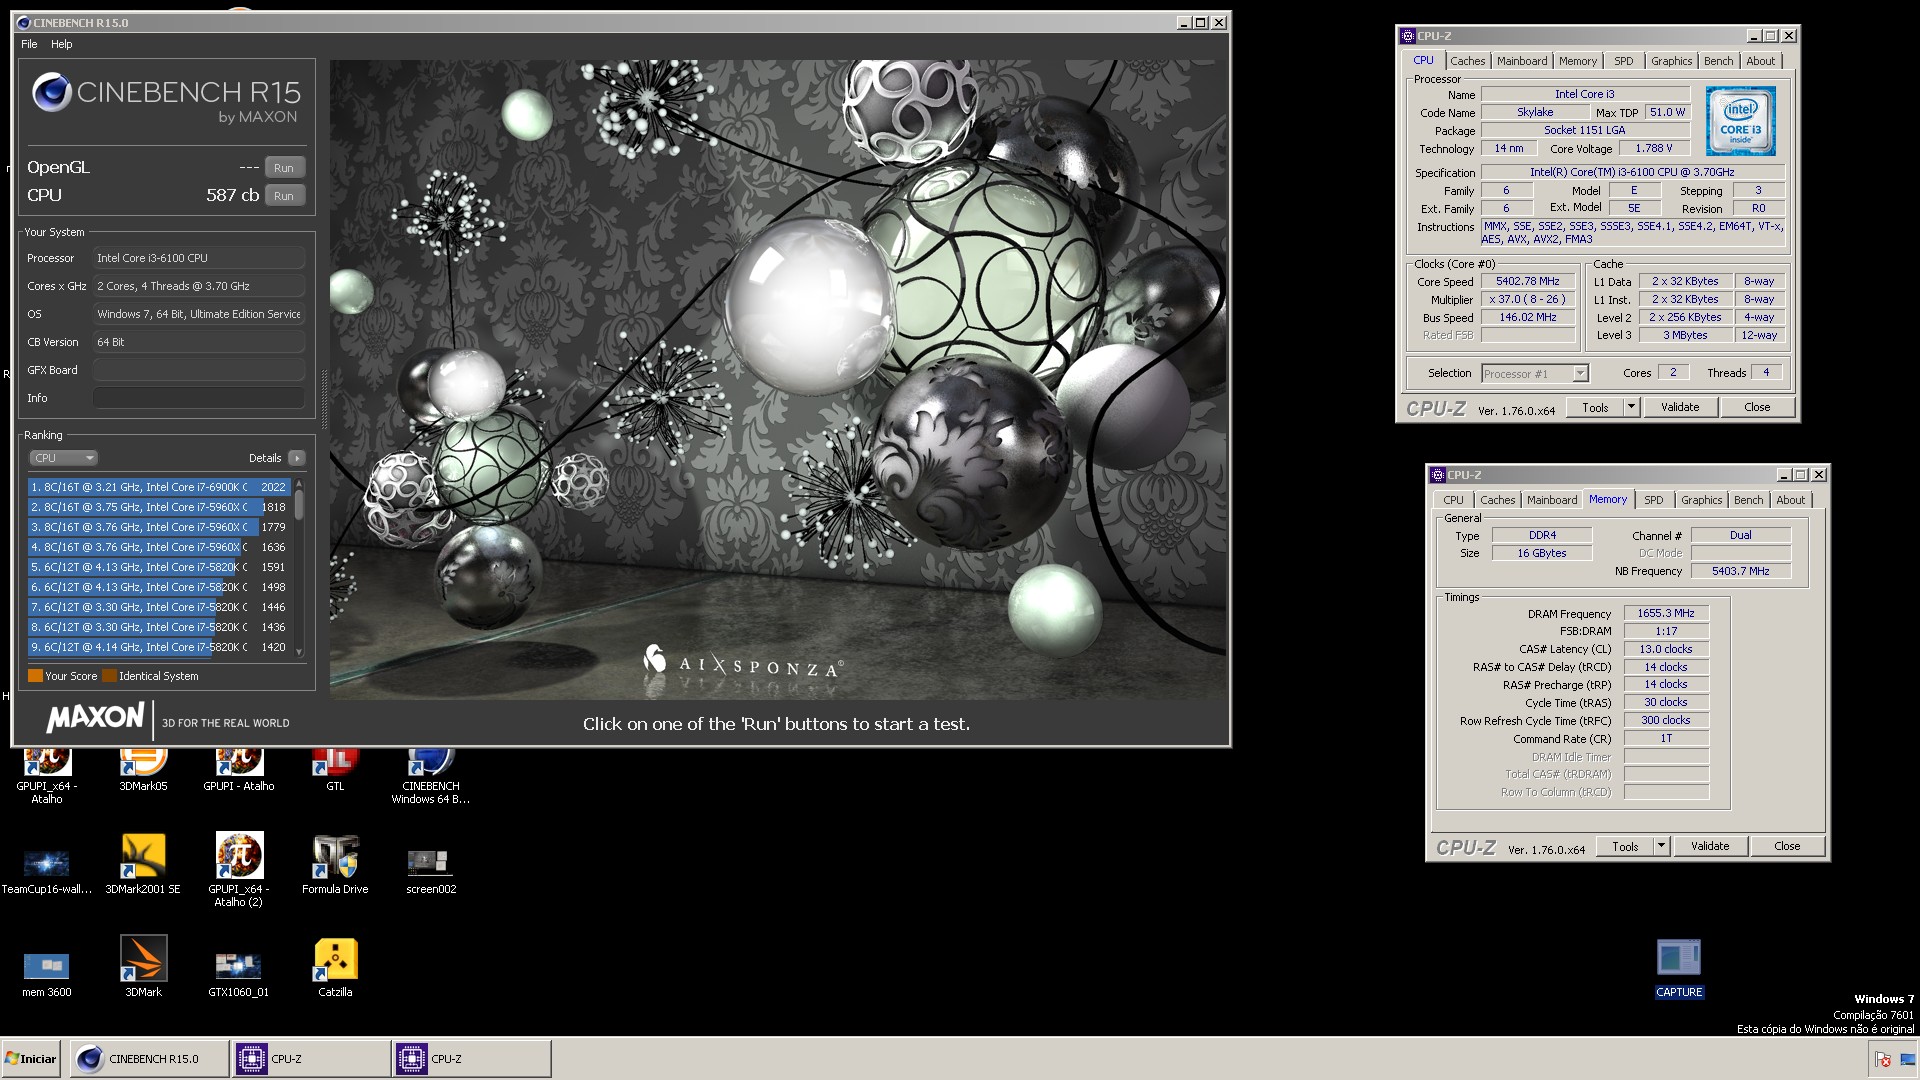This screenshot has width=1920, height=1080.
Task: Select ranking entry 5 i7-5820K score 1591
Action: pos(159,567)
